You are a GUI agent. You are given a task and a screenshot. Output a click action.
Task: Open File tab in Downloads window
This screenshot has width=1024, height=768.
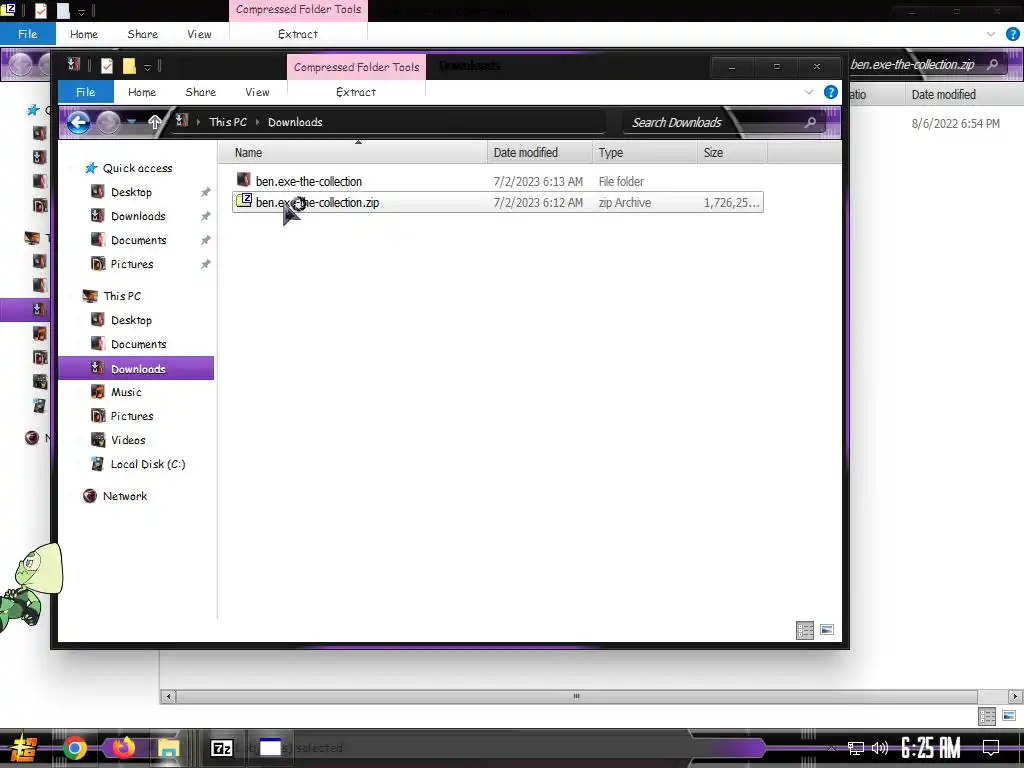(86, 92)
